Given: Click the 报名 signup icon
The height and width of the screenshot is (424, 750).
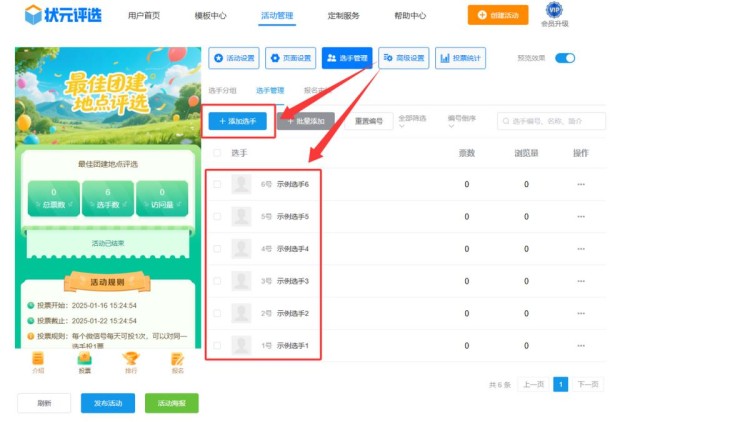Looking at the screenshot, I should pyautogui.click(x=177, y=360).
